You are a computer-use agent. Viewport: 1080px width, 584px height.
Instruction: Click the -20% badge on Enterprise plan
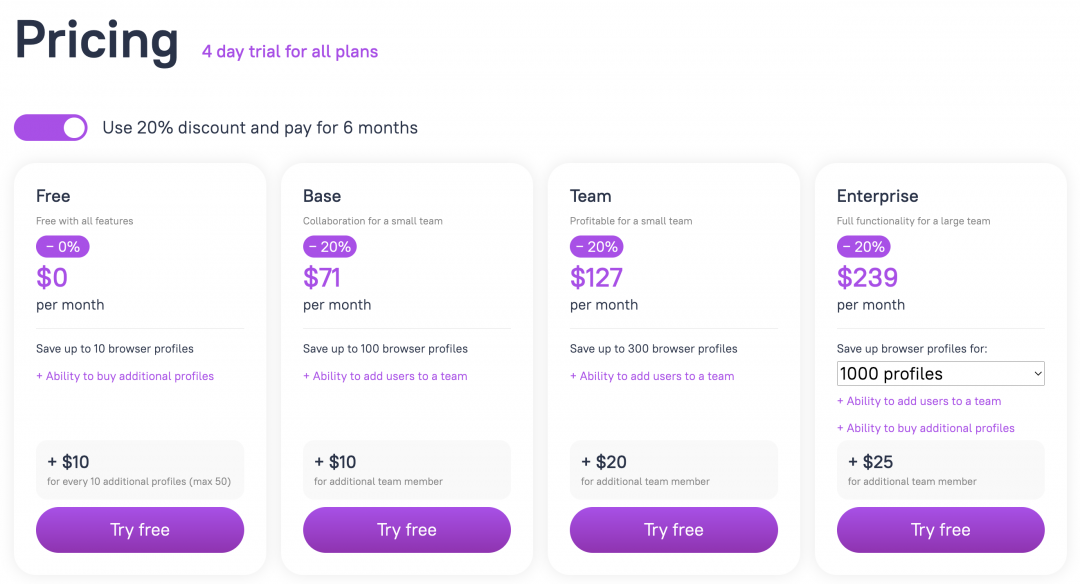tap(864, 246)
